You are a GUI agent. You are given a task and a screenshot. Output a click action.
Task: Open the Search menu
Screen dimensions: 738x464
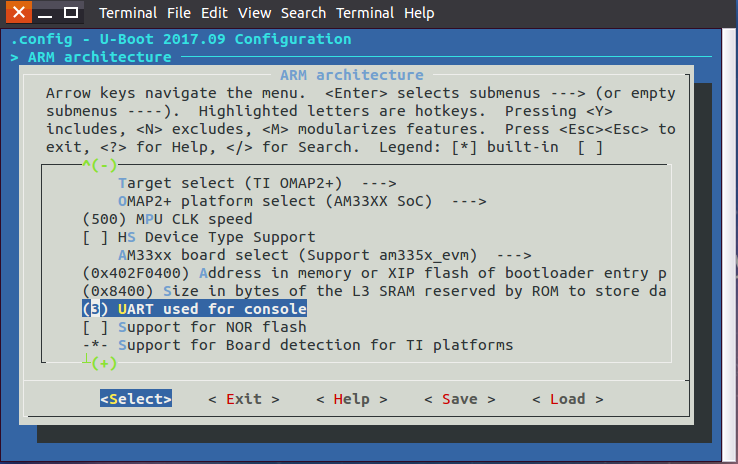[303, 13]
